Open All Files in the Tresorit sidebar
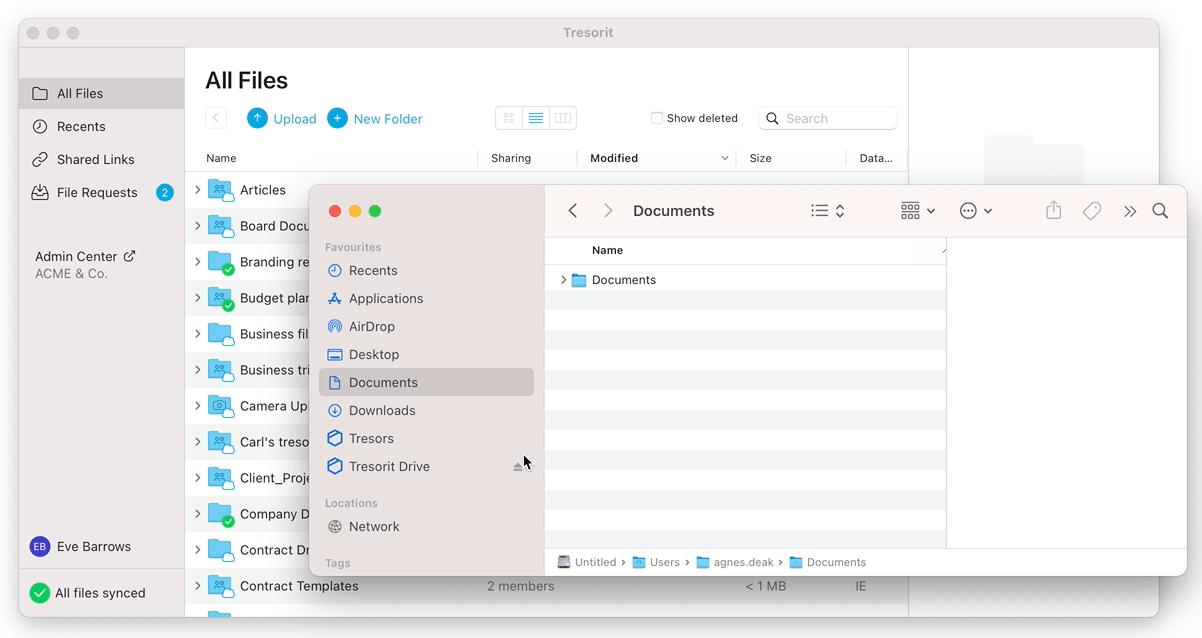This screenshot has height=638, width=1202. click(101, 93)
